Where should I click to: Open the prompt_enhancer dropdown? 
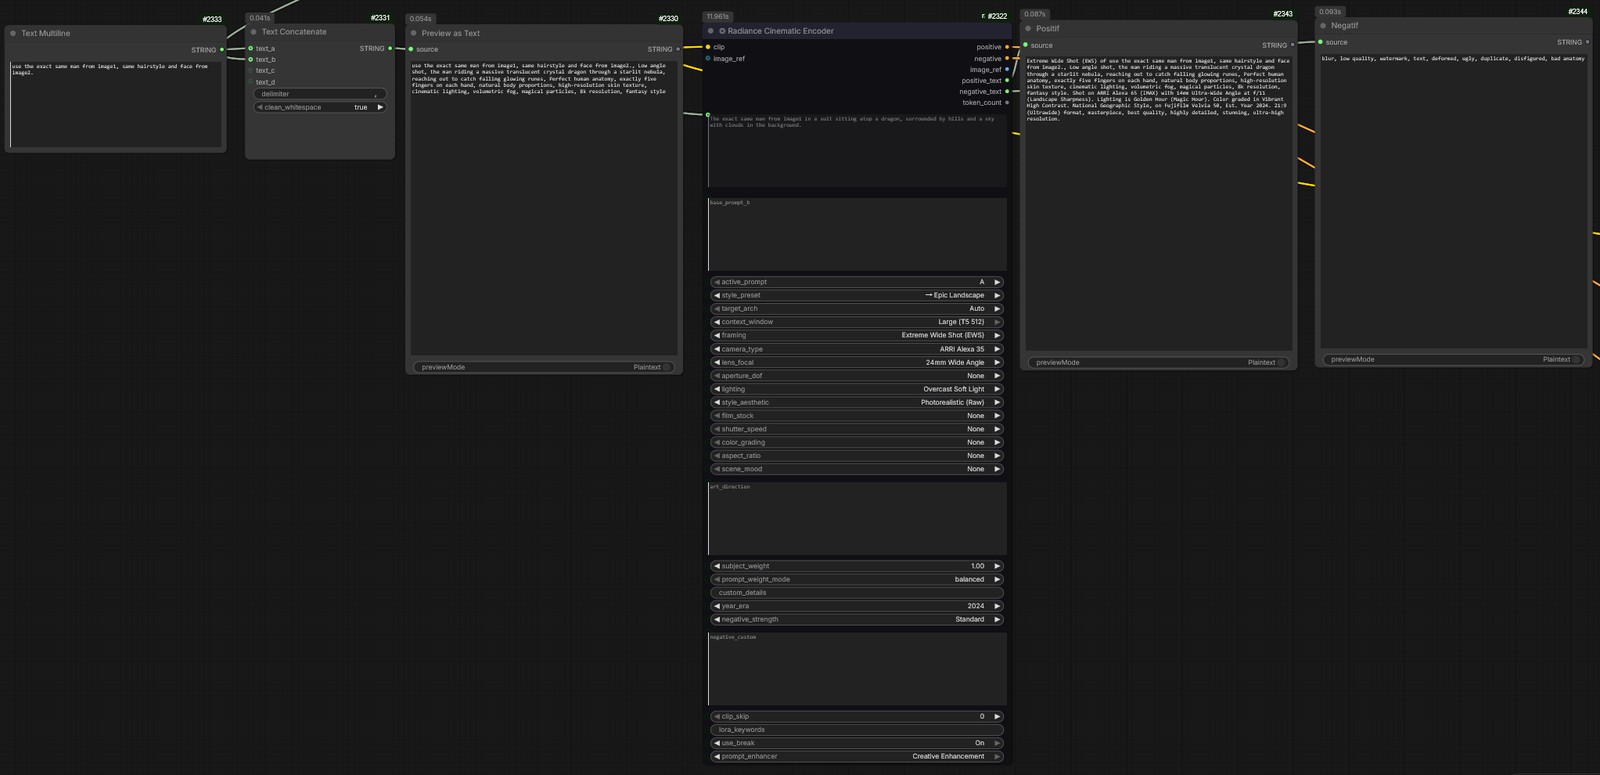pyautogui.click(x=856, y=756)
